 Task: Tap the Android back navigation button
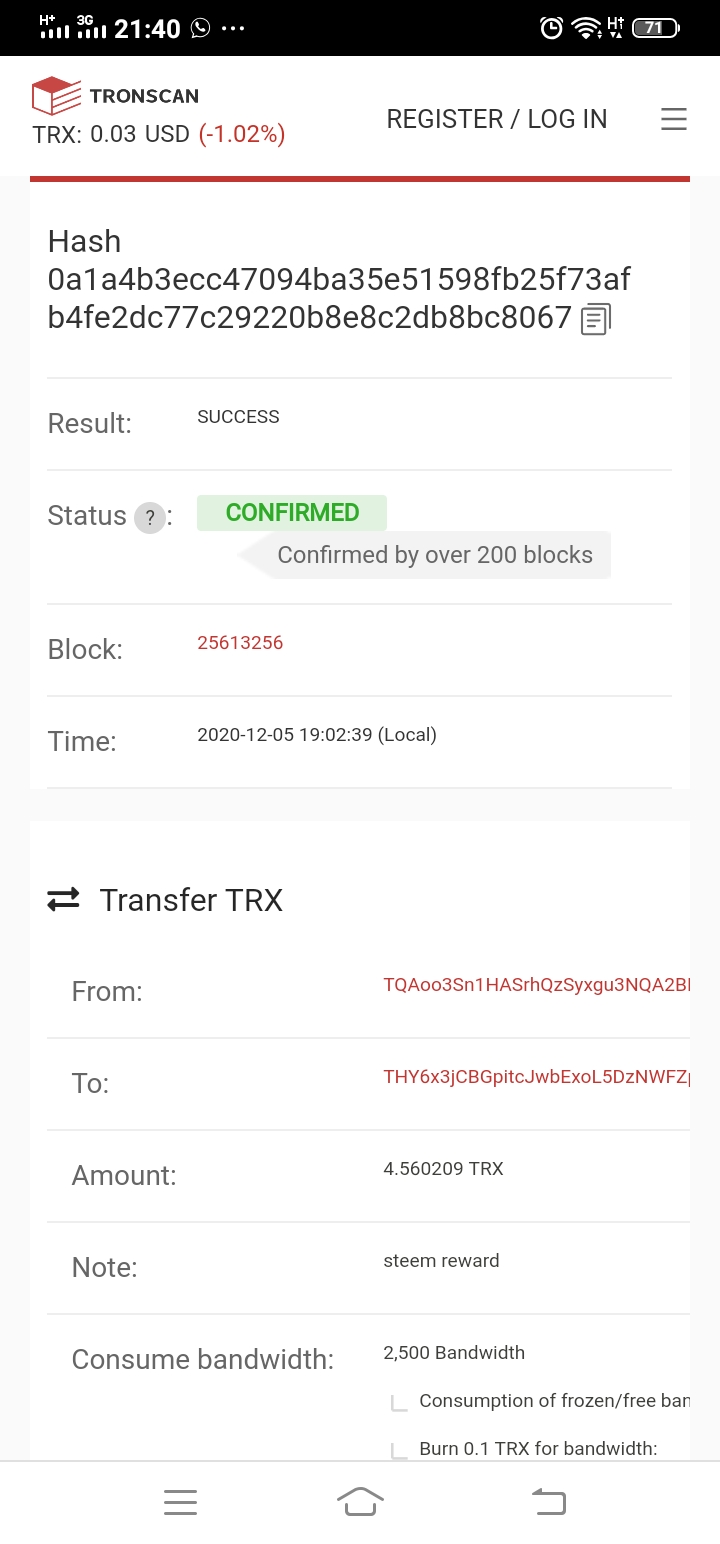(548, 1502)
